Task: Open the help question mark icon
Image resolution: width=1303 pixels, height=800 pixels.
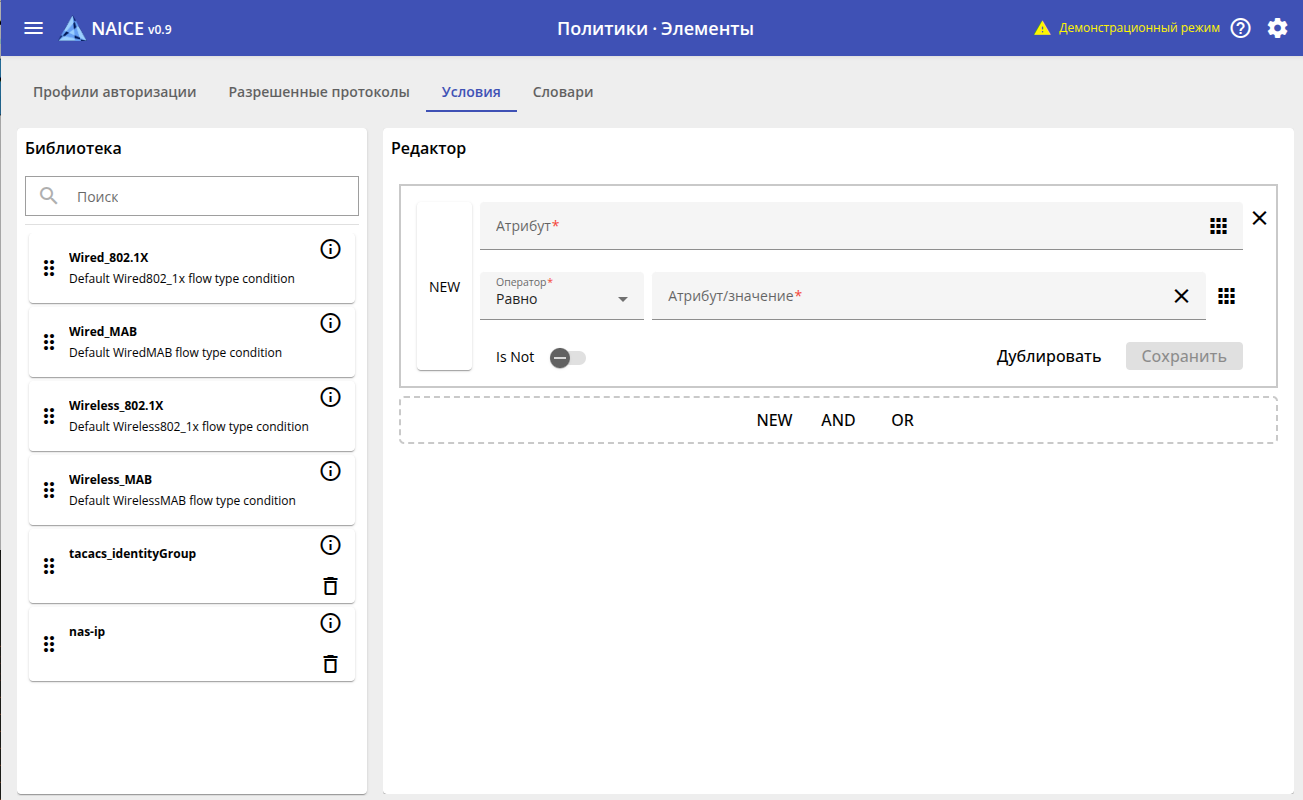Action: [1241, 28]
